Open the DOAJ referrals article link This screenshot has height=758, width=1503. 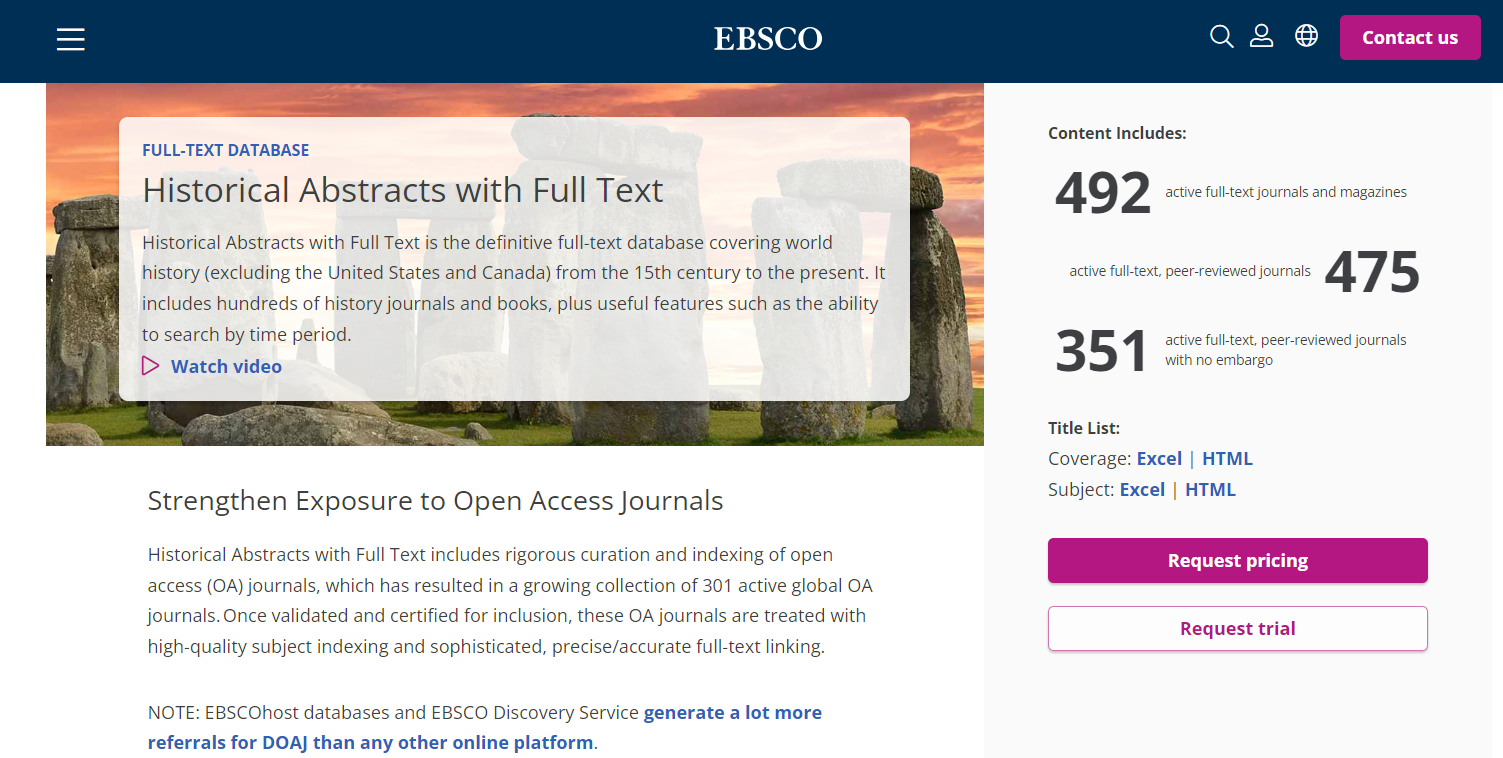pos(732,712)
